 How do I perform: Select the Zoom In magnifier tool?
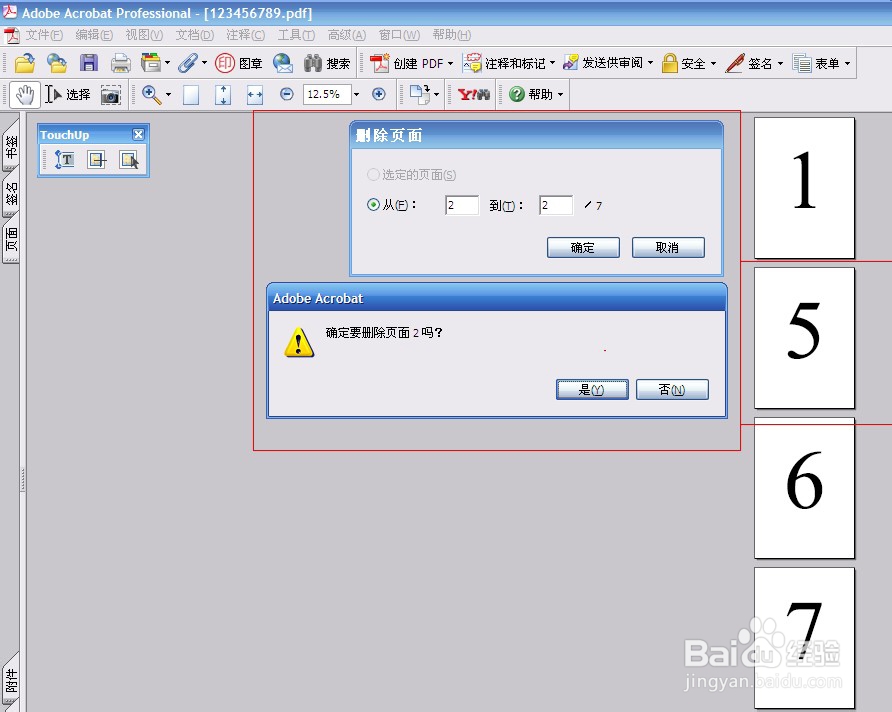[x=151, y=94]
